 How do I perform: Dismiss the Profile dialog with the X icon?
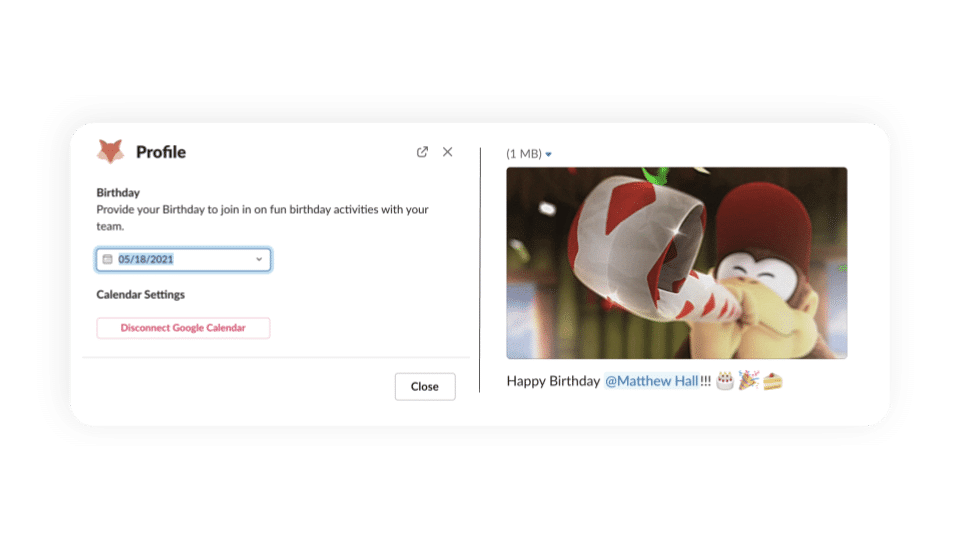coord(448,152)
